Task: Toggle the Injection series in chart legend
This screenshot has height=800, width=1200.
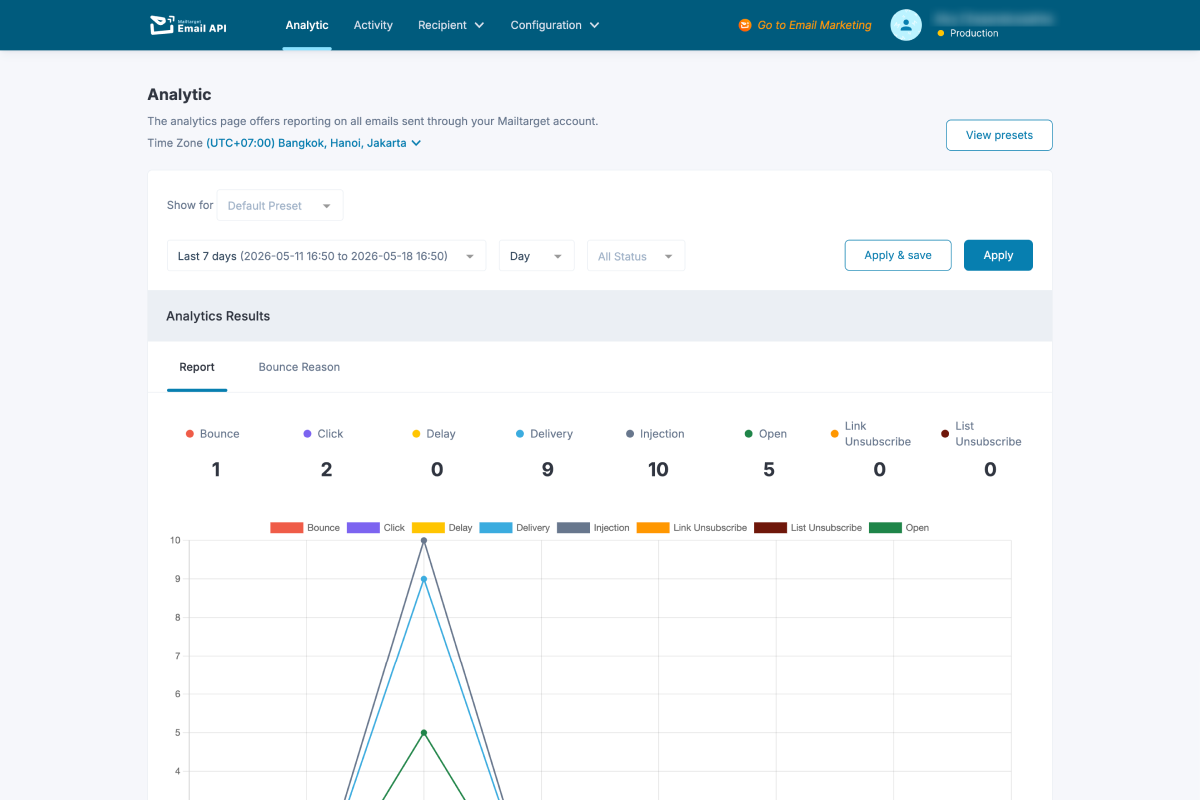Action: pyautogui.click(x=593, y=528)
